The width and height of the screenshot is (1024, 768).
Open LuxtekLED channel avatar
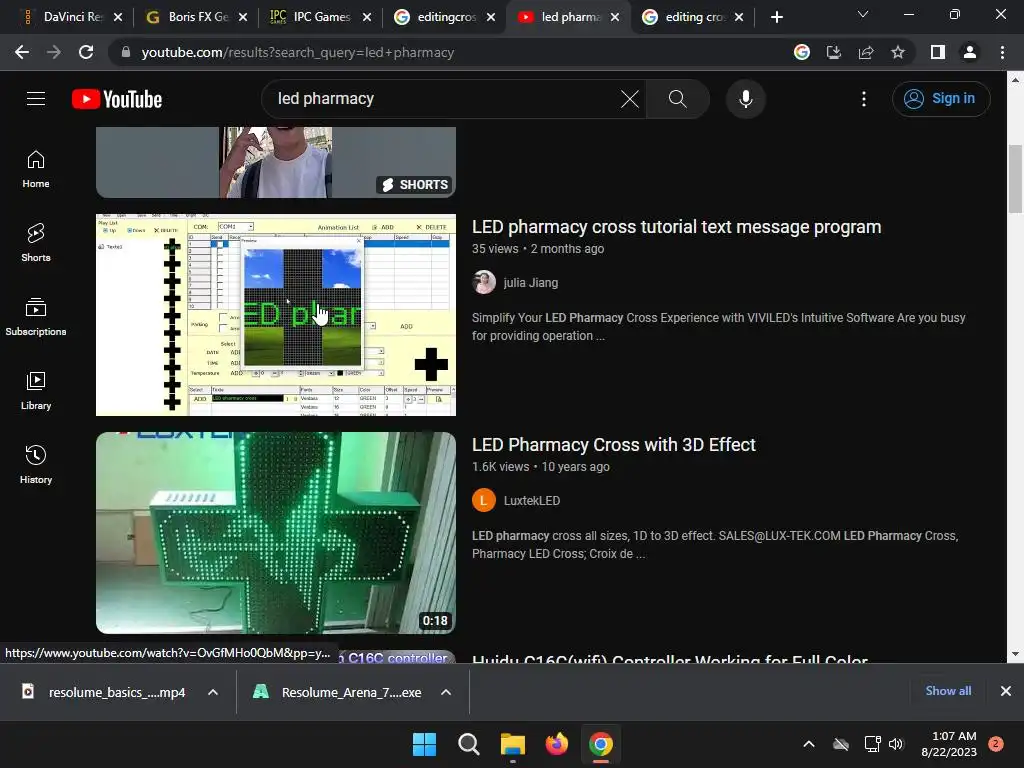point(484,501)
